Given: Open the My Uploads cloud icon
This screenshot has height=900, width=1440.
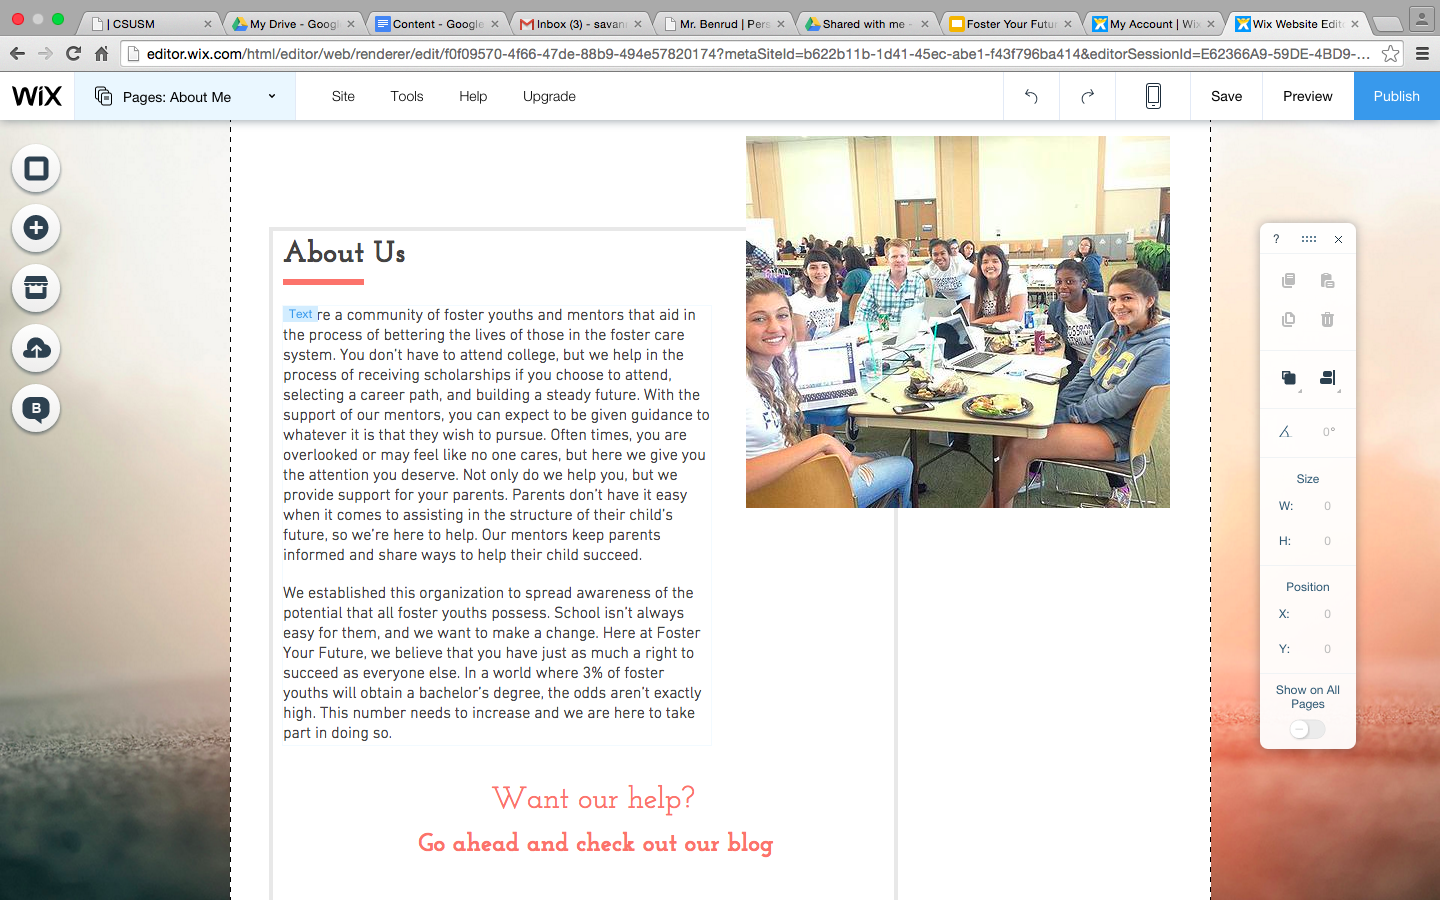Looking at the screenshot, I should [36, 348].
